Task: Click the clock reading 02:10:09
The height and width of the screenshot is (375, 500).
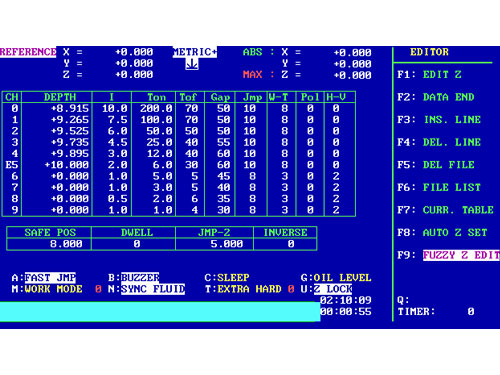Action: [346, 300]
